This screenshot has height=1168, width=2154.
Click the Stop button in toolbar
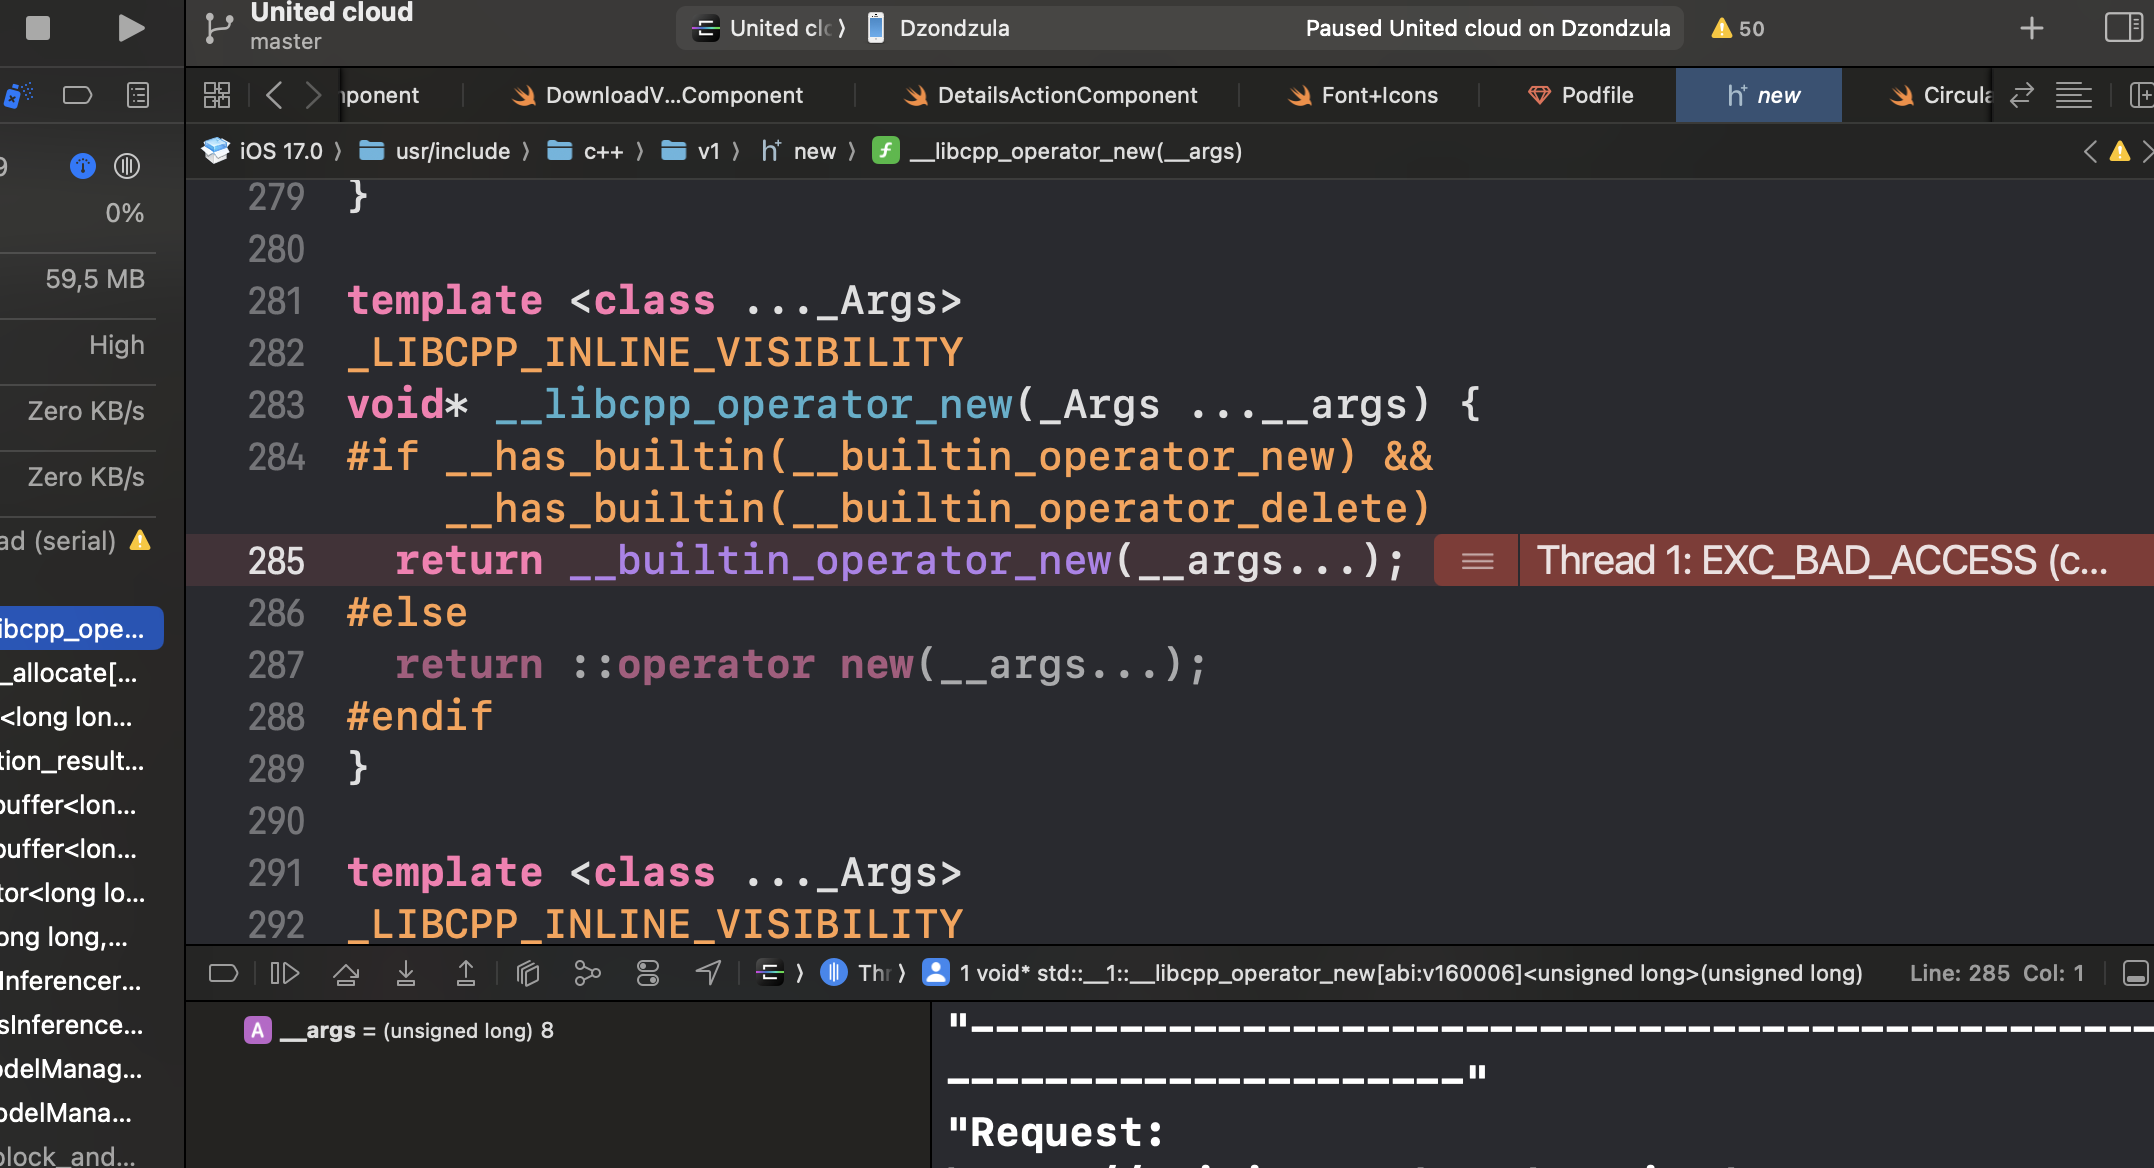pos(38,28)
